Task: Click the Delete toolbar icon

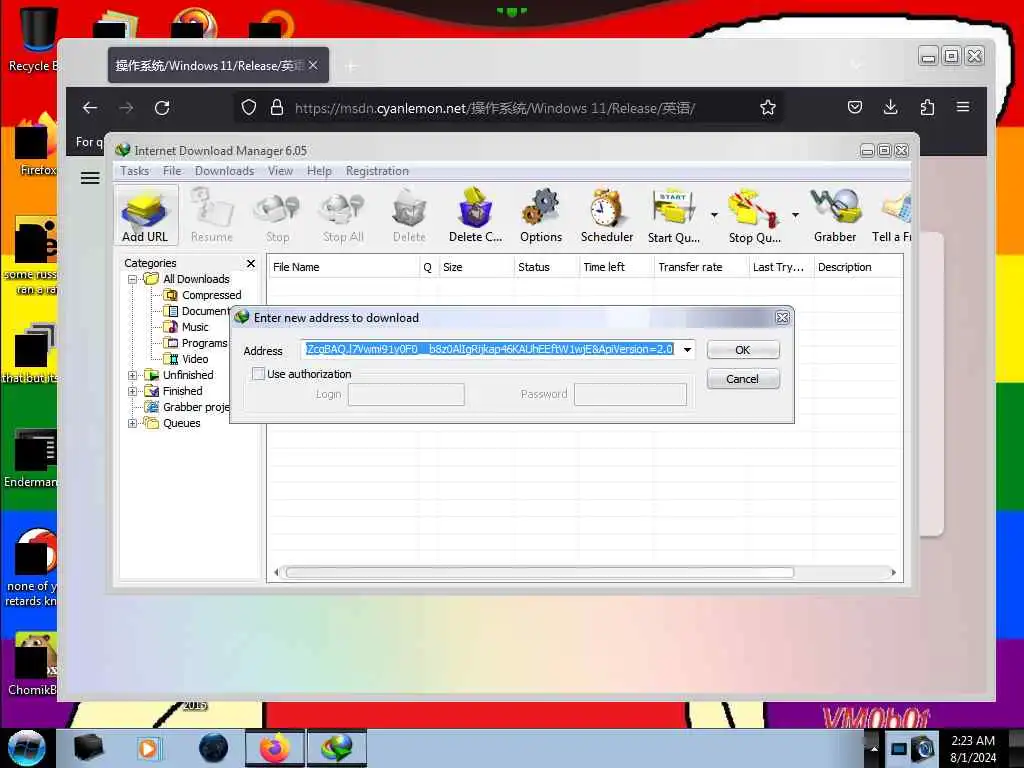Action: click(x=409, y=215)
